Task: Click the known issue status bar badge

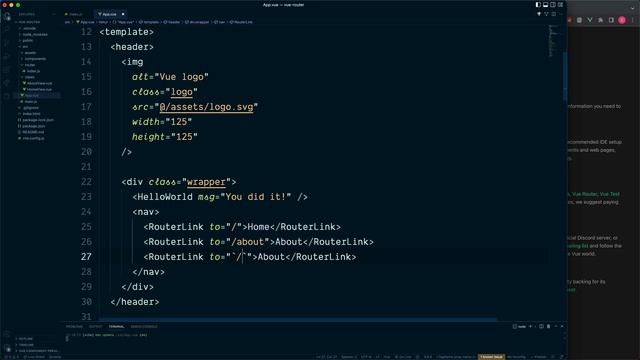Action: coord(491,357)
